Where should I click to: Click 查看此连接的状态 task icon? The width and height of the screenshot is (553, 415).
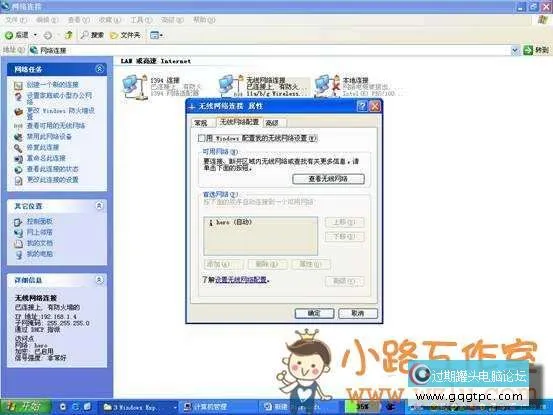18,170
